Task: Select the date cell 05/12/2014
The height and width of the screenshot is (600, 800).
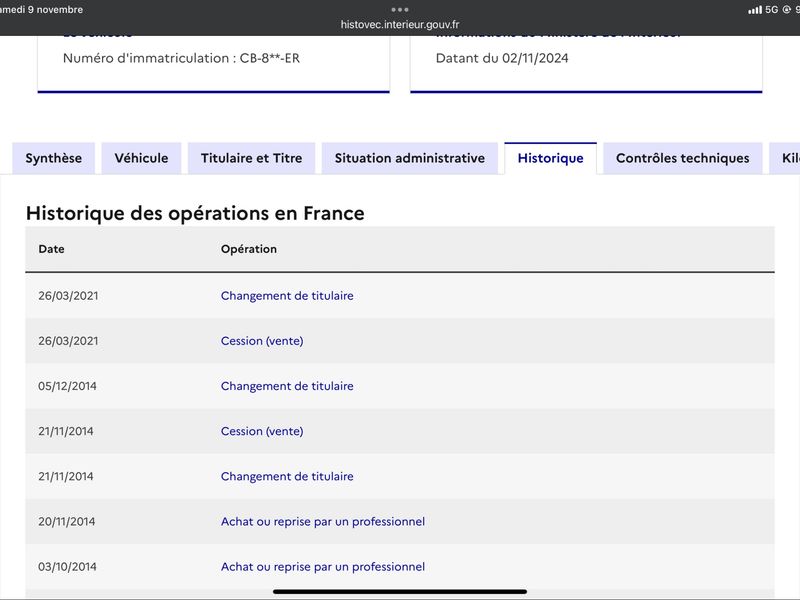Action: 67,386
